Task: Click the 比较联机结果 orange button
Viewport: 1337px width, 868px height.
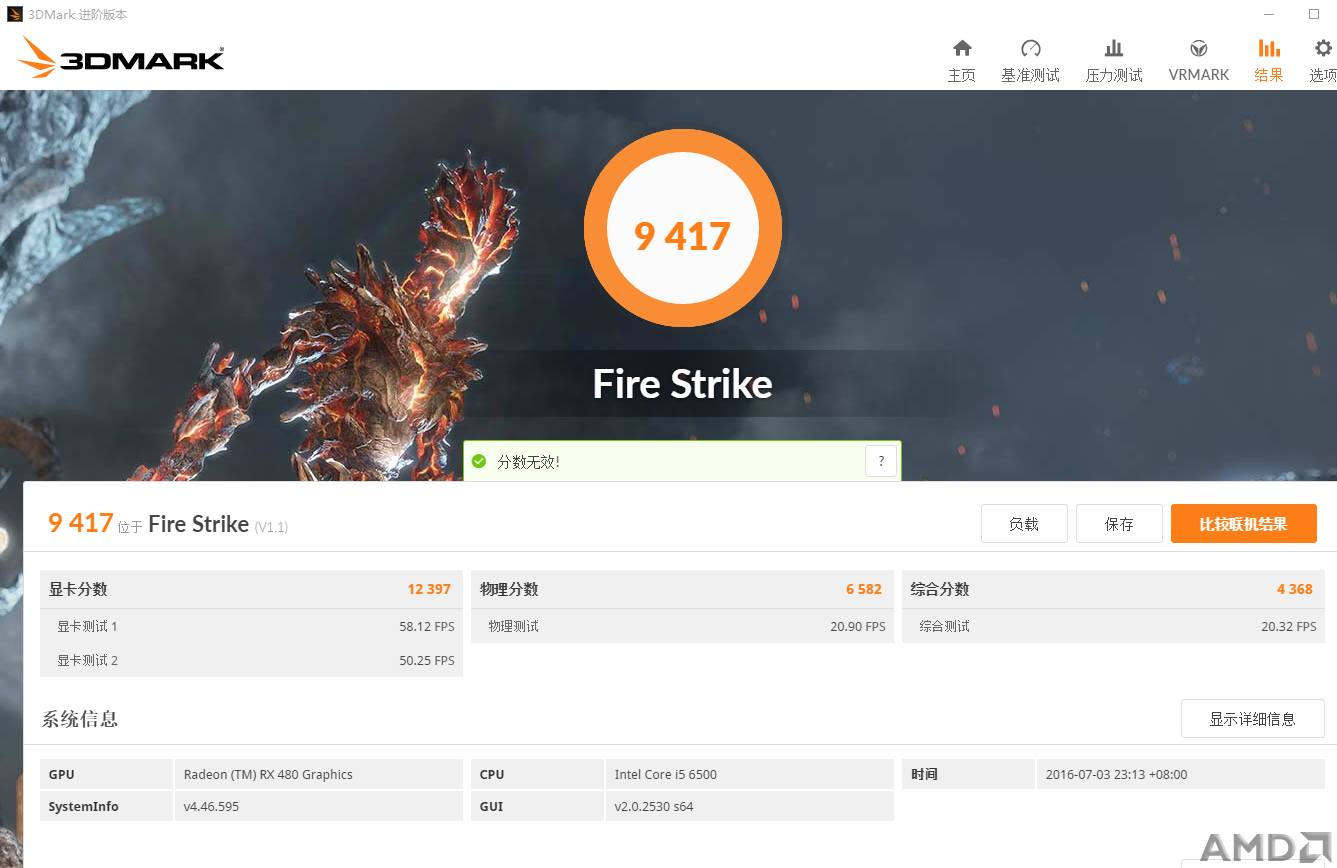Action: 1244,524
